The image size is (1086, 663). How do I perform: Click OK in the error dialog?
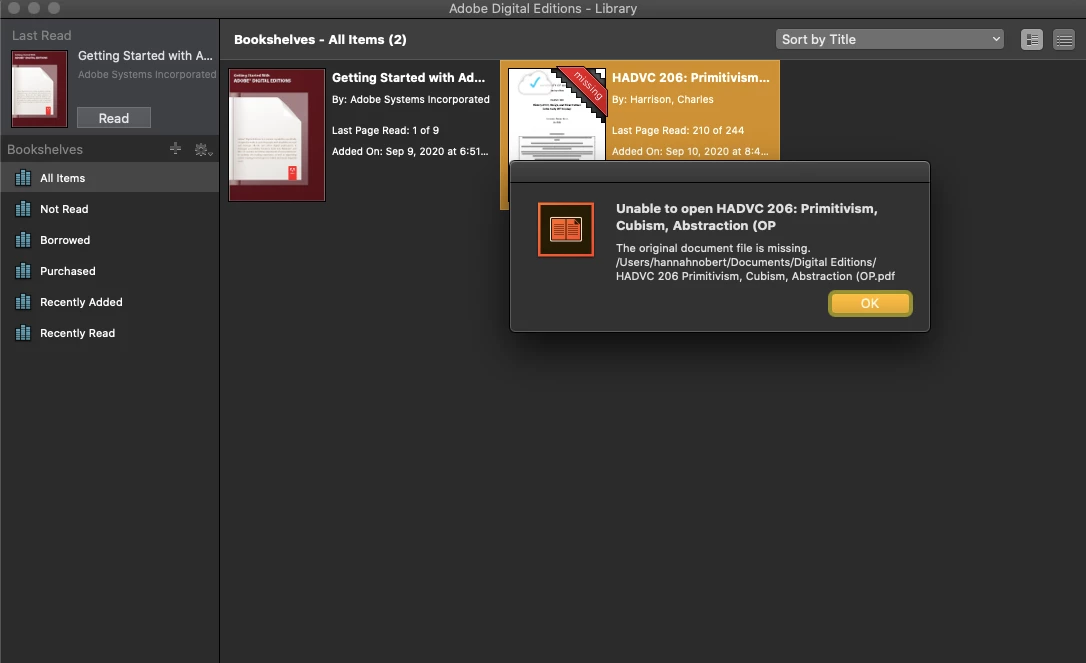pos(870,303)
